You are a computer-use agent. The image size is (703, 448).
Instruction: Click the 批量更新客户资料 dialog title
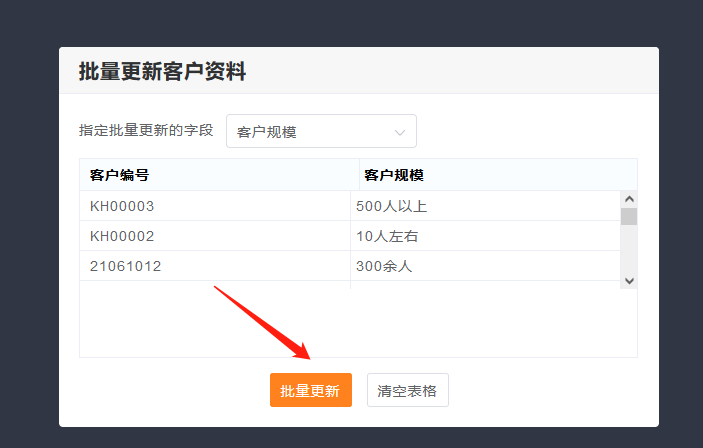[x=162, y=71]
